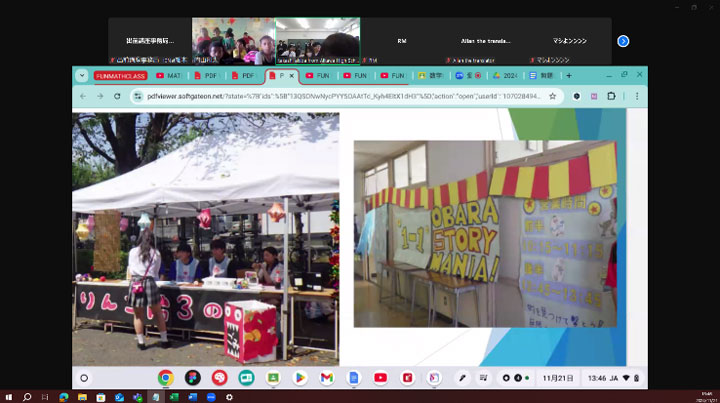Viewport: 720px width, 403px height.
Task: Click the pdfviewer.softgateon.net address bar
Action: pos(343,96)
